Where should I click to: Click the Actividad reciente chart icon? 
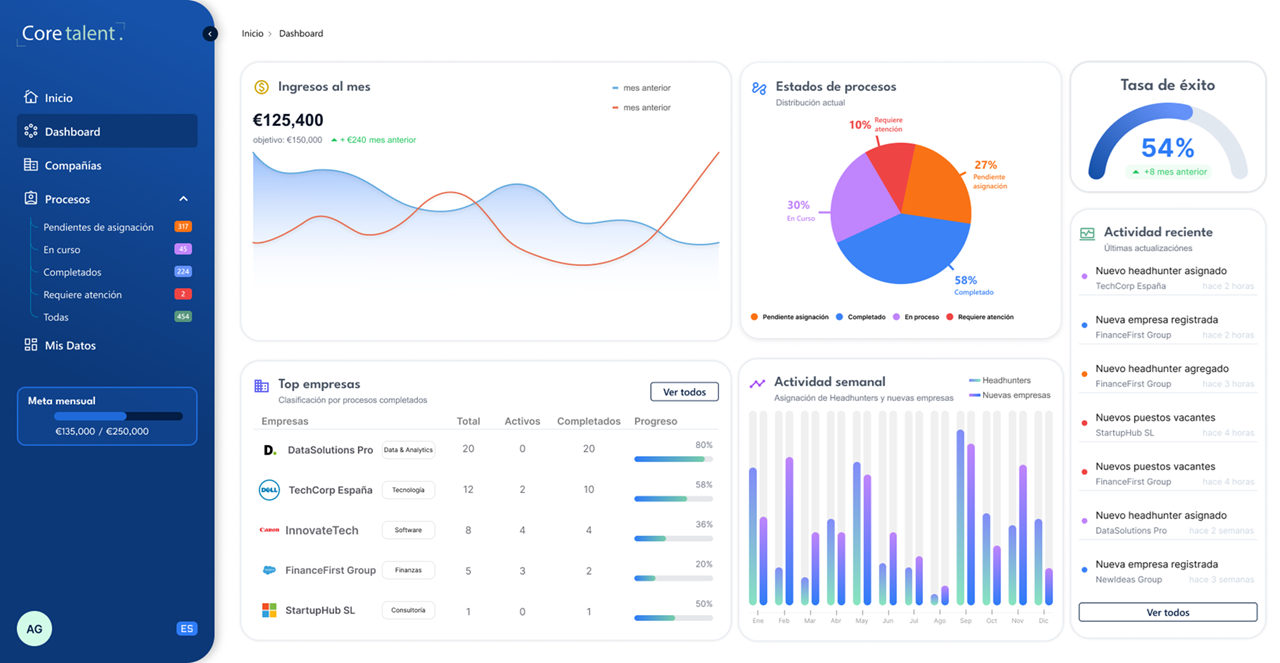(x=1087, y=234)
